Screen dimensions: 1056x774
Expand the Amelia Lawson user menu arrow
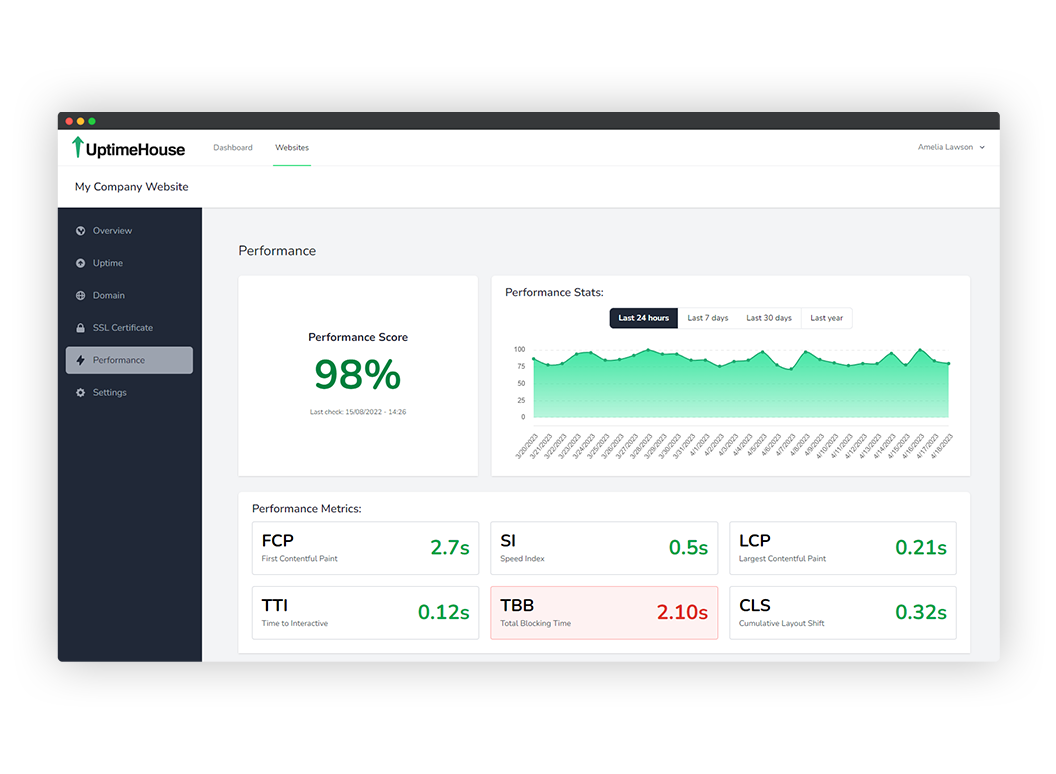point(982,148)
